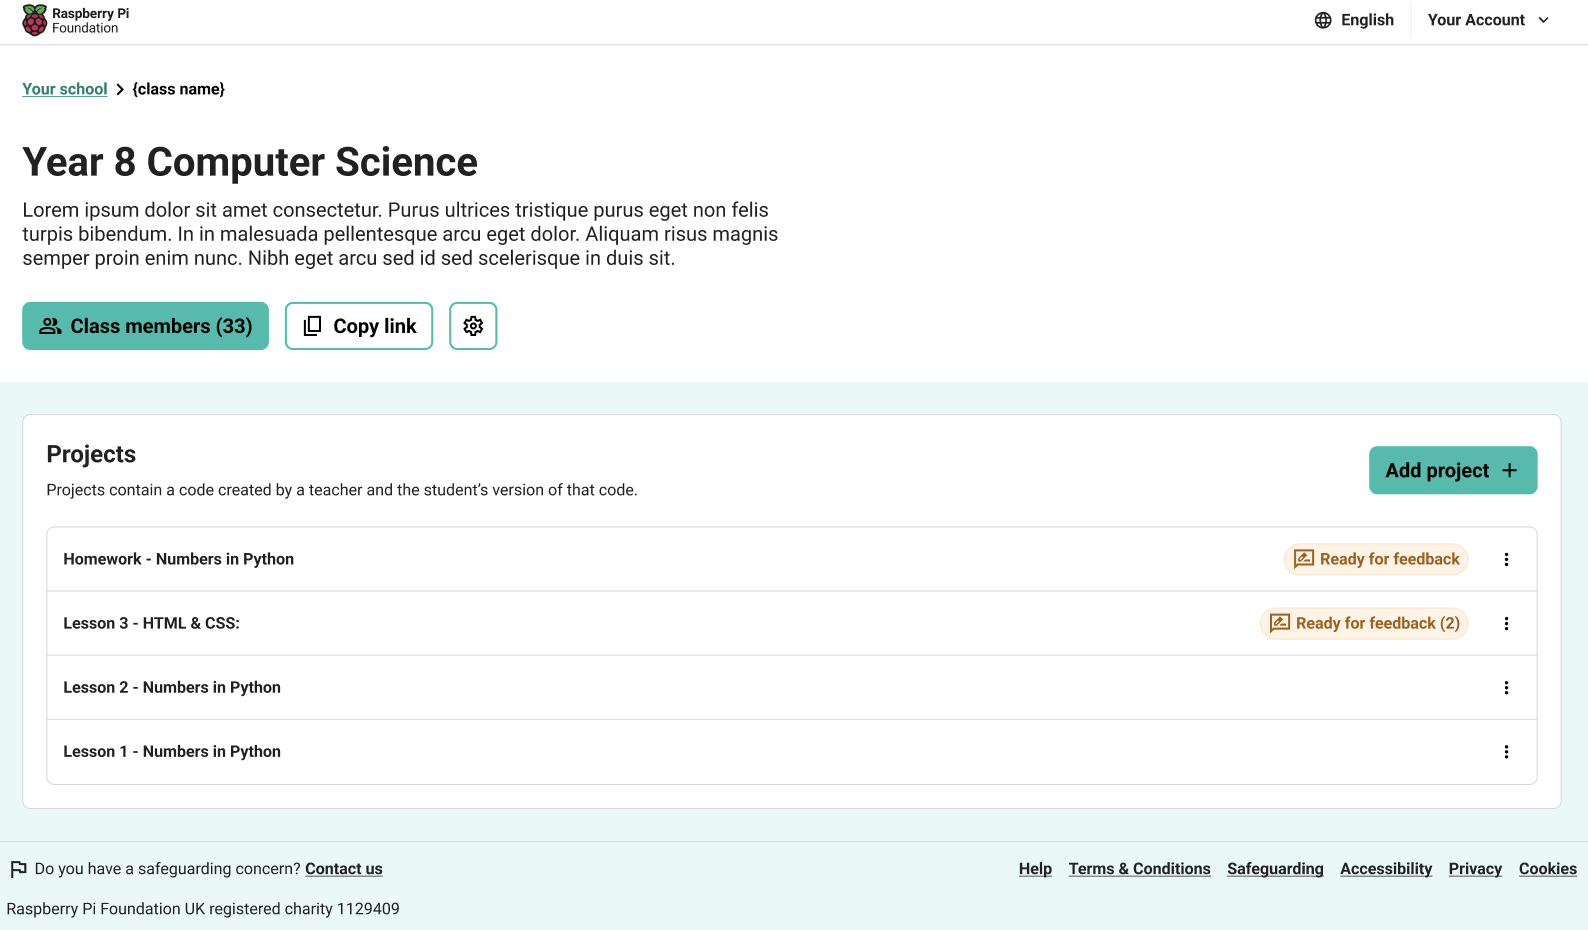The height and width of the screenshot is (930, 1588).
Task: Open the Help page from footer
Action: (1035, 869)
